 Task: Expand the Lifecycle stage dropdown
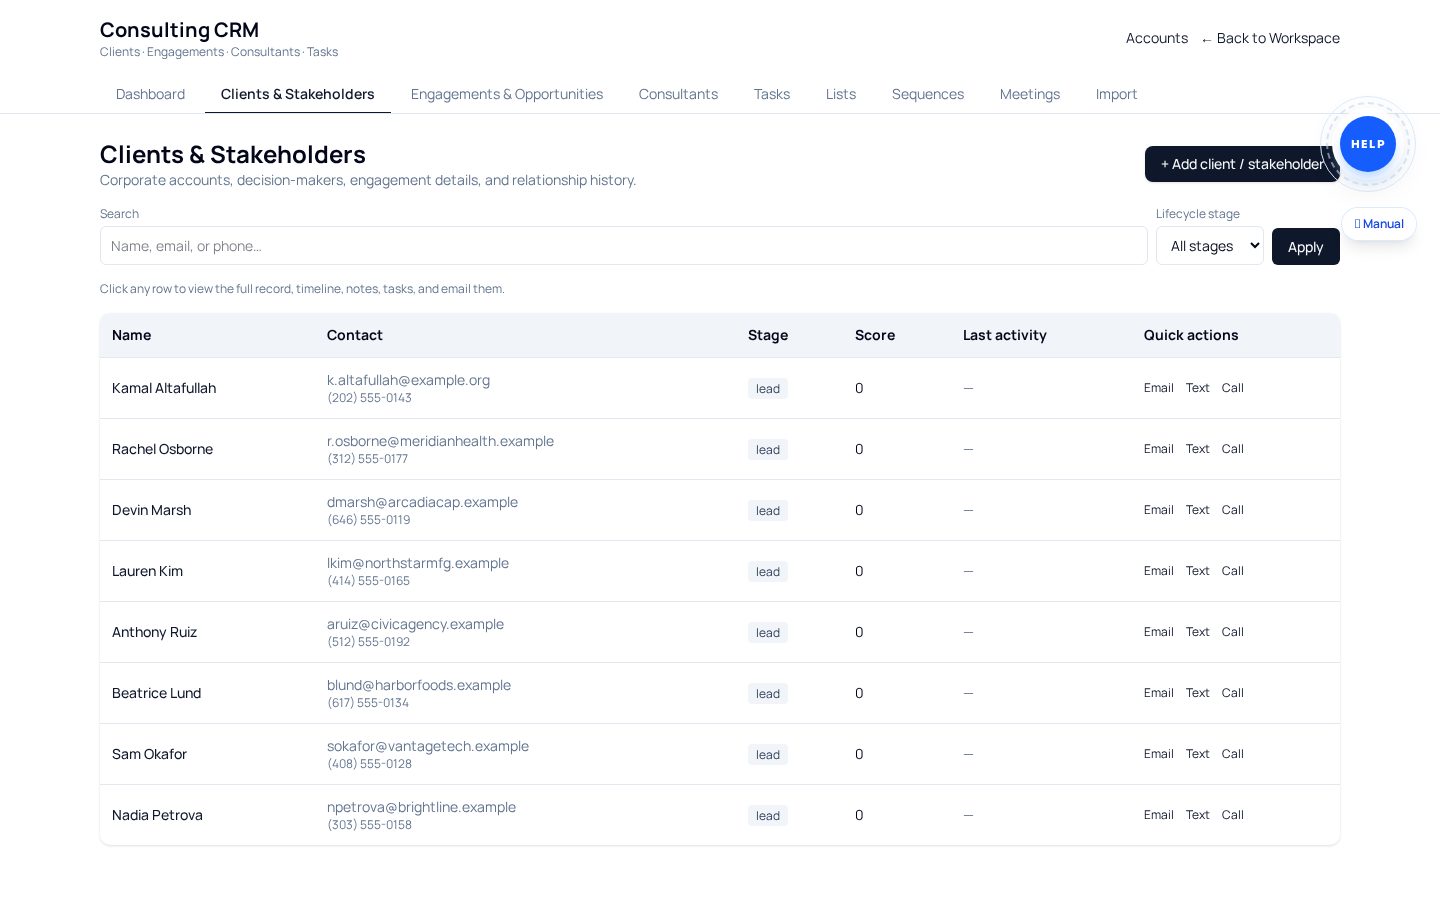tap(1210, 246)
